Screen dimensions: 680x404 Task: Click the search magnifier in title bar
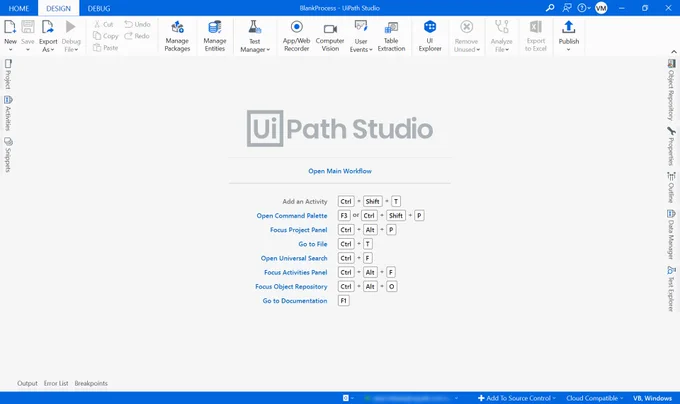pyautogui.click(x=550, y=8)
